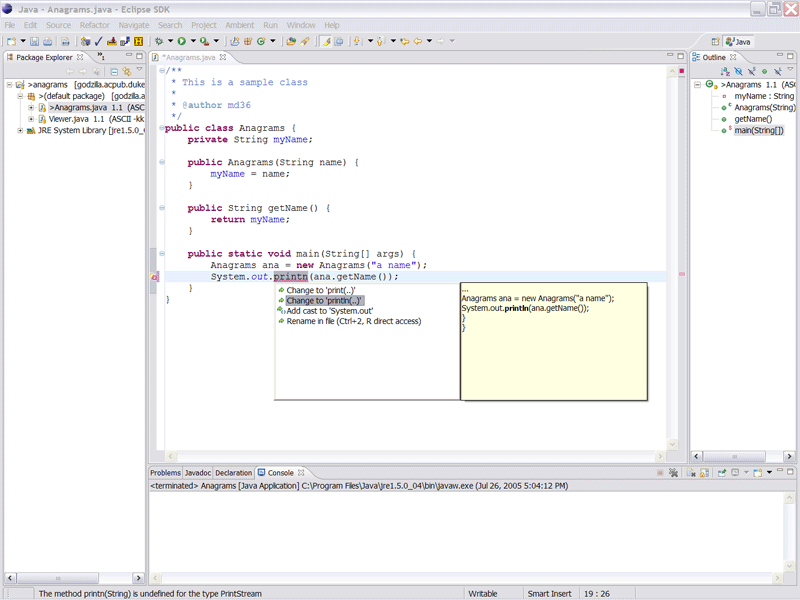Image resolution: width=800 pixels, height=600 pixels.
Task: Toggle Hide Fields in Outline view
Action: click(739, 72)
